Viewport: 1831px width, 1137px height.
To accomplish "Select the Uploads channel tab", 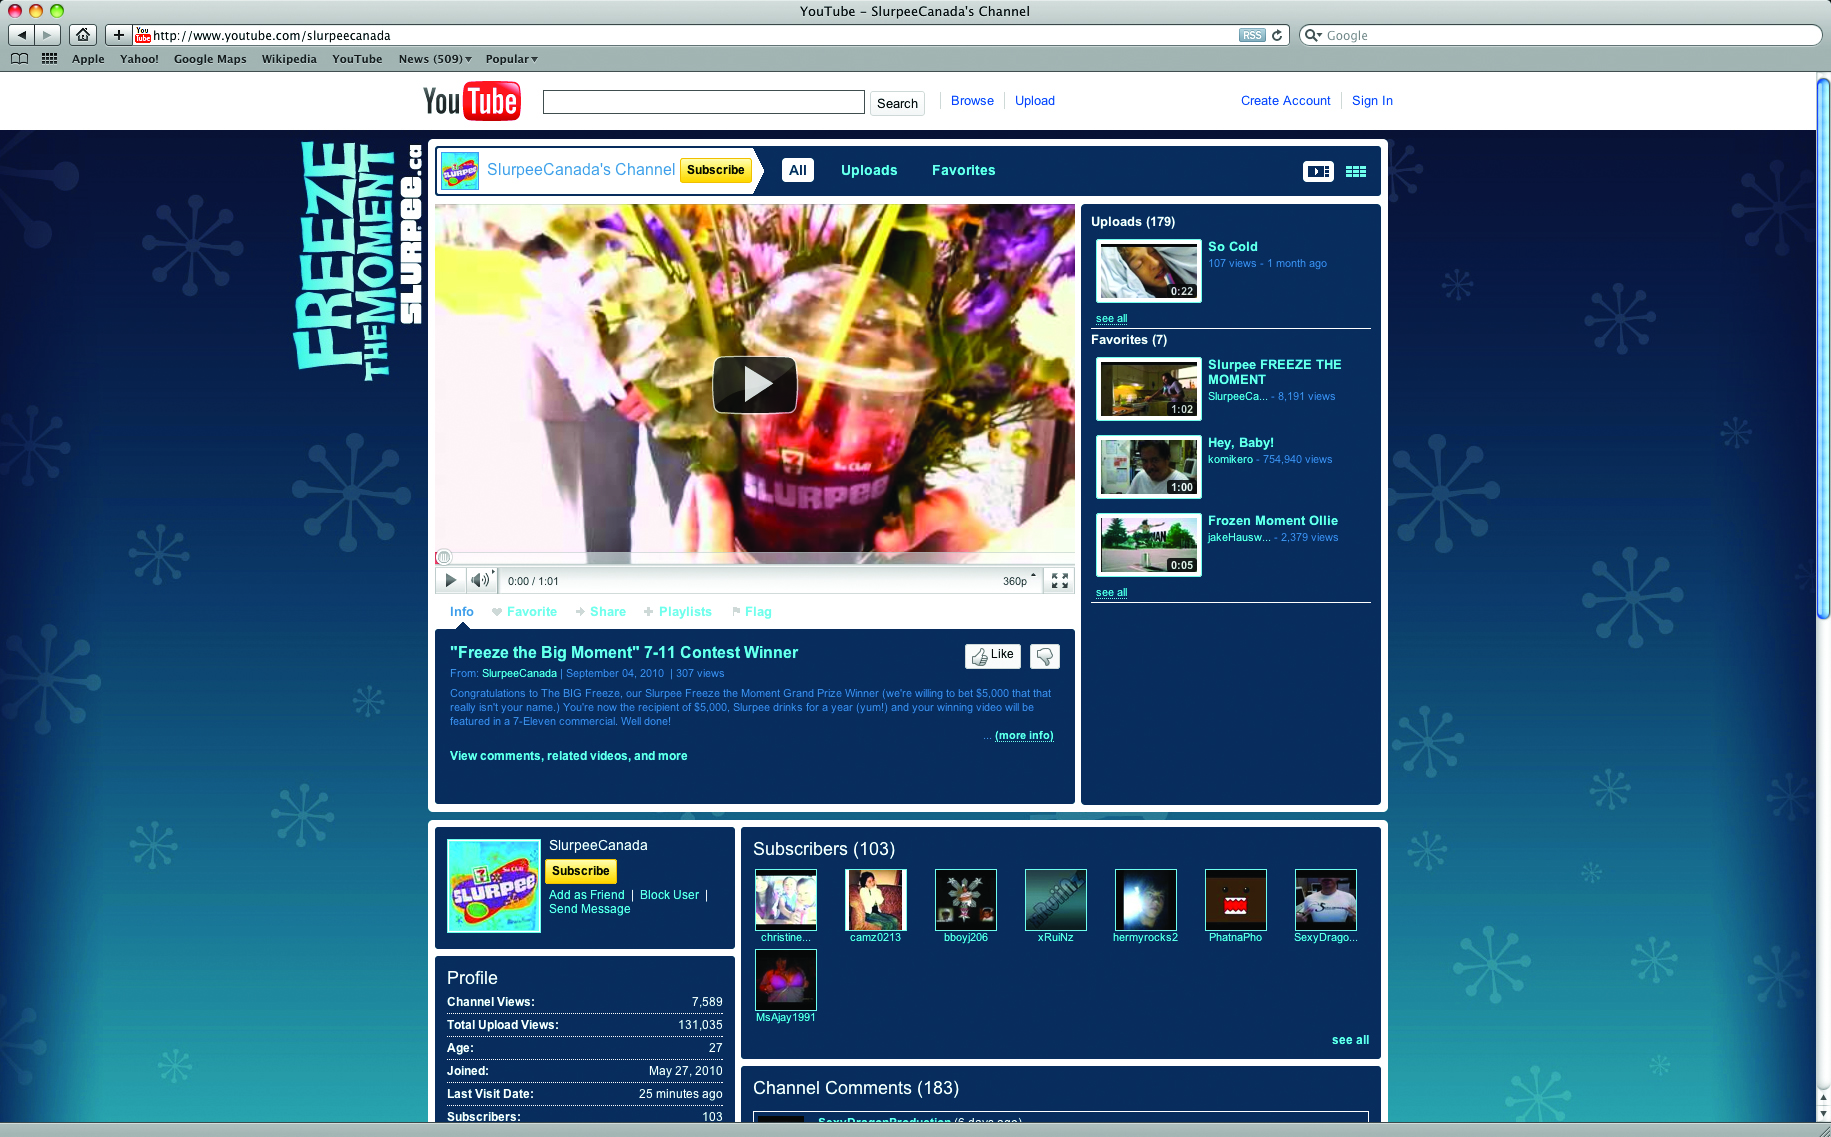I will pos(869,171).
